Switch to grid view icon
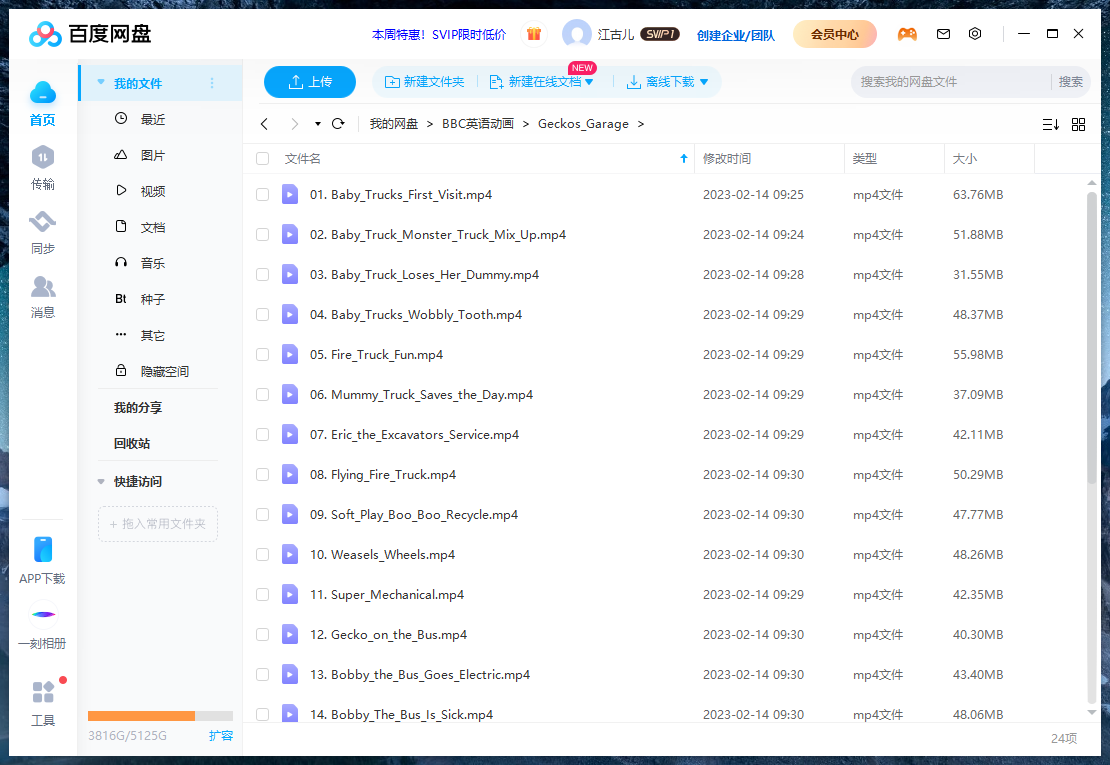The height and width of the screenshot is (765, 1110). [1078, 124]
